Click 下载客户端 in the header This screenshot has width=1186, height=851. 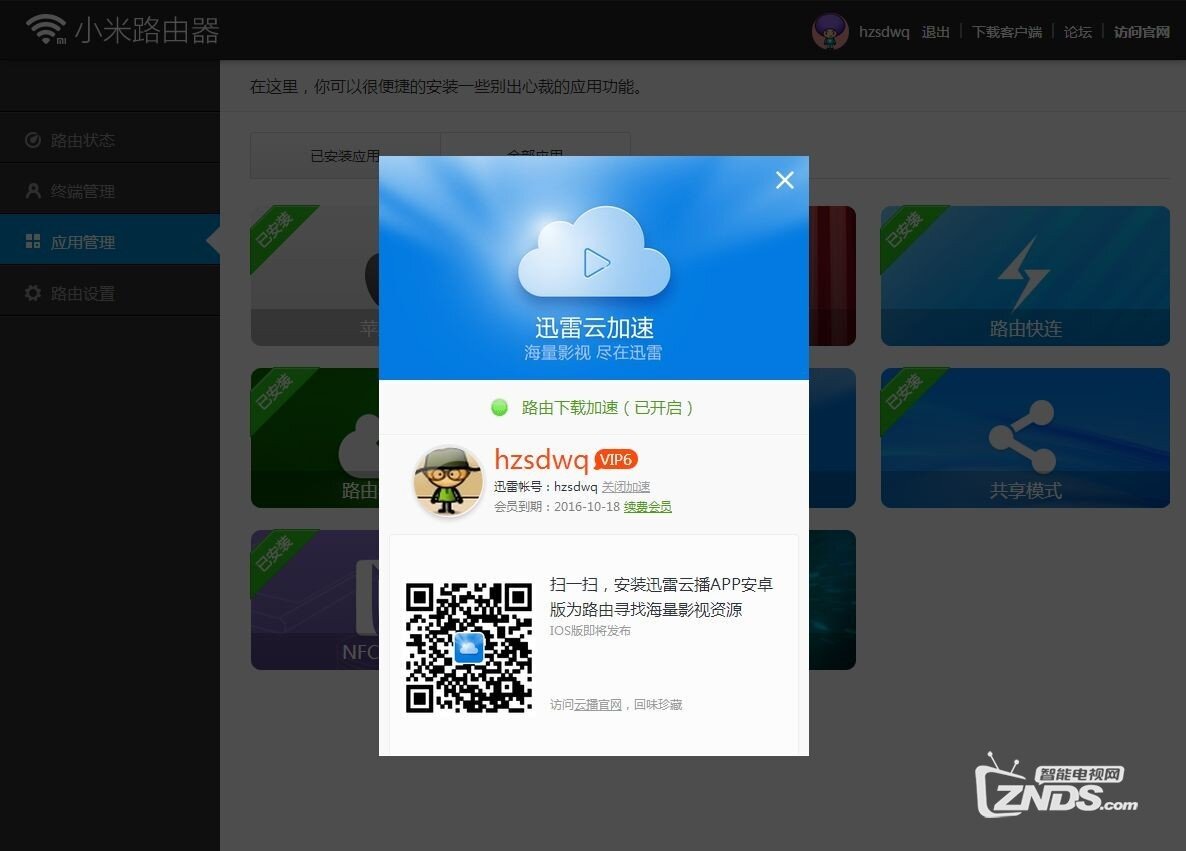click(1007, 32)
